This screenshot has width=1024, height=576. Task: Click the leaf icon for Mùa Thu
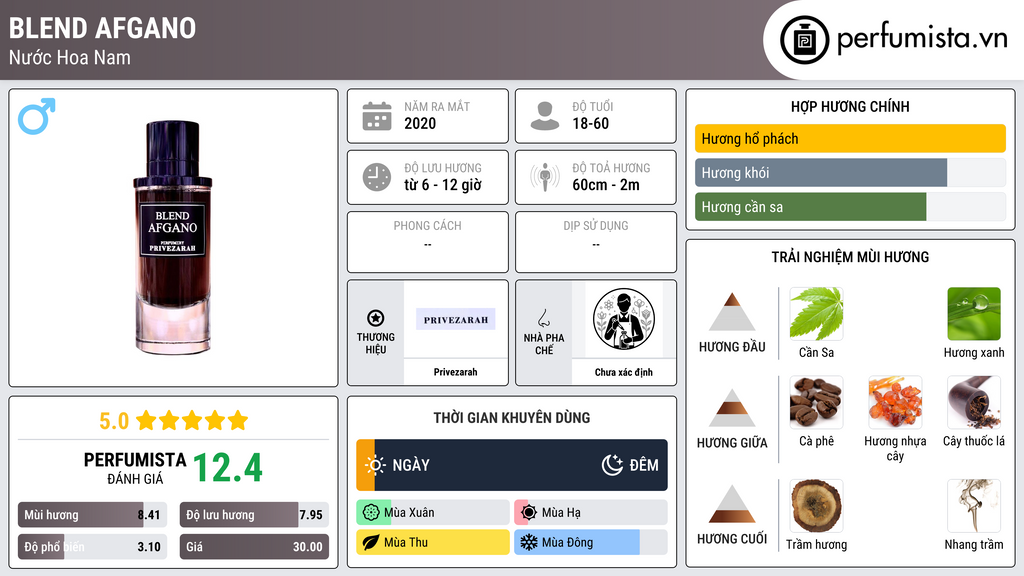[371, 542]
